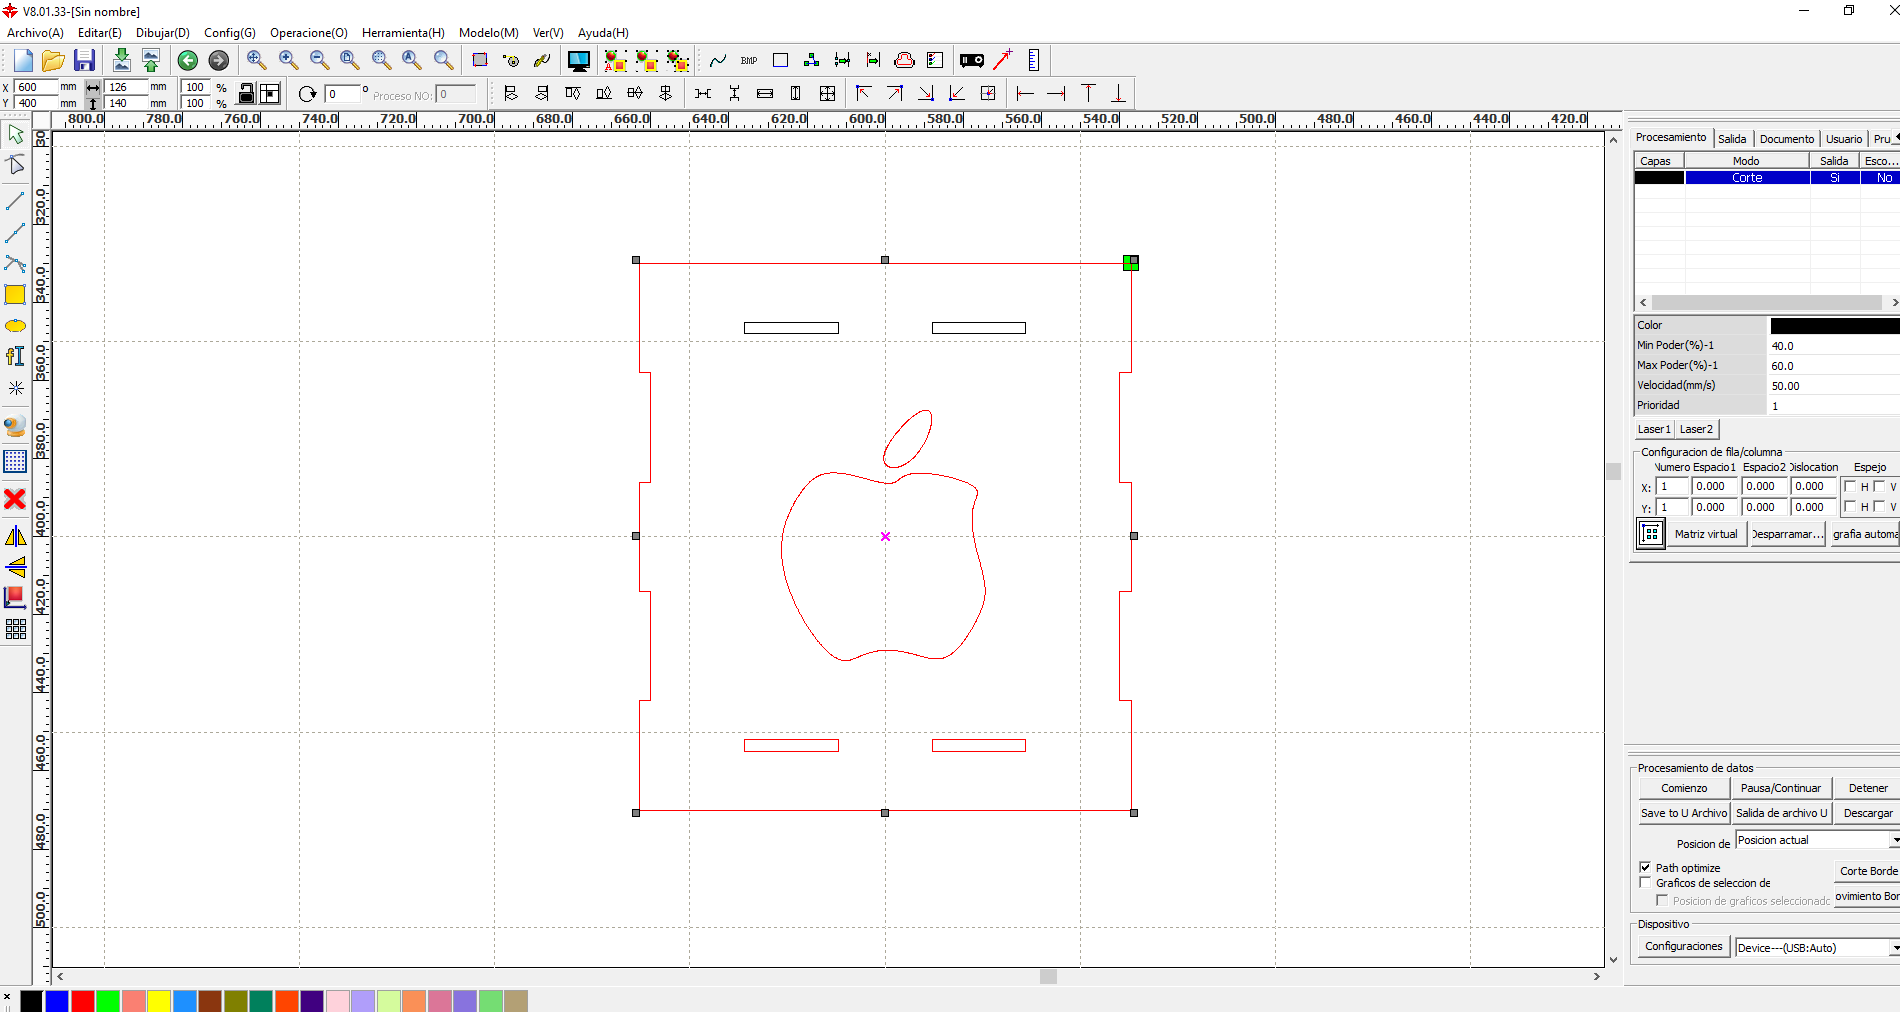Click the ruler measure icon in top toolbar
Image resolution: width=1900 pixels, height=1012 pixels.
[1034, 60]
